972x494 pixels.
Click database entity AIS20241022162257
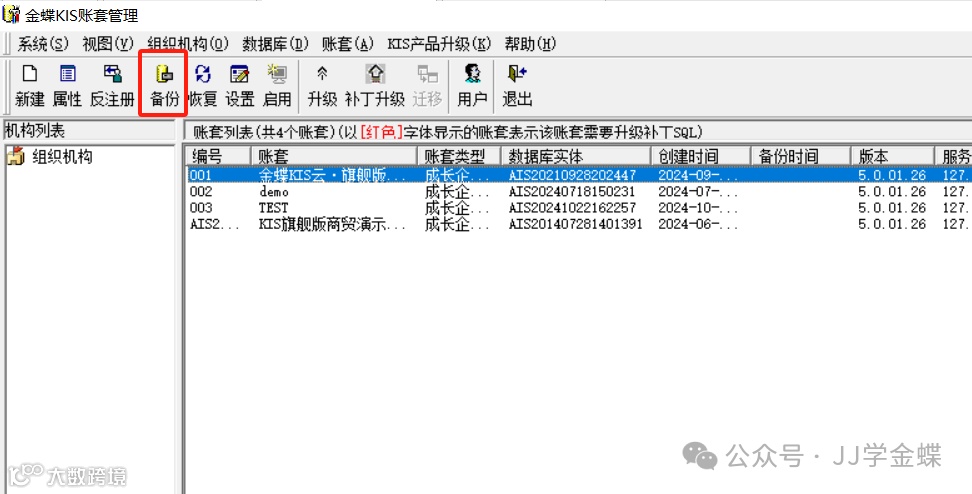572,208
